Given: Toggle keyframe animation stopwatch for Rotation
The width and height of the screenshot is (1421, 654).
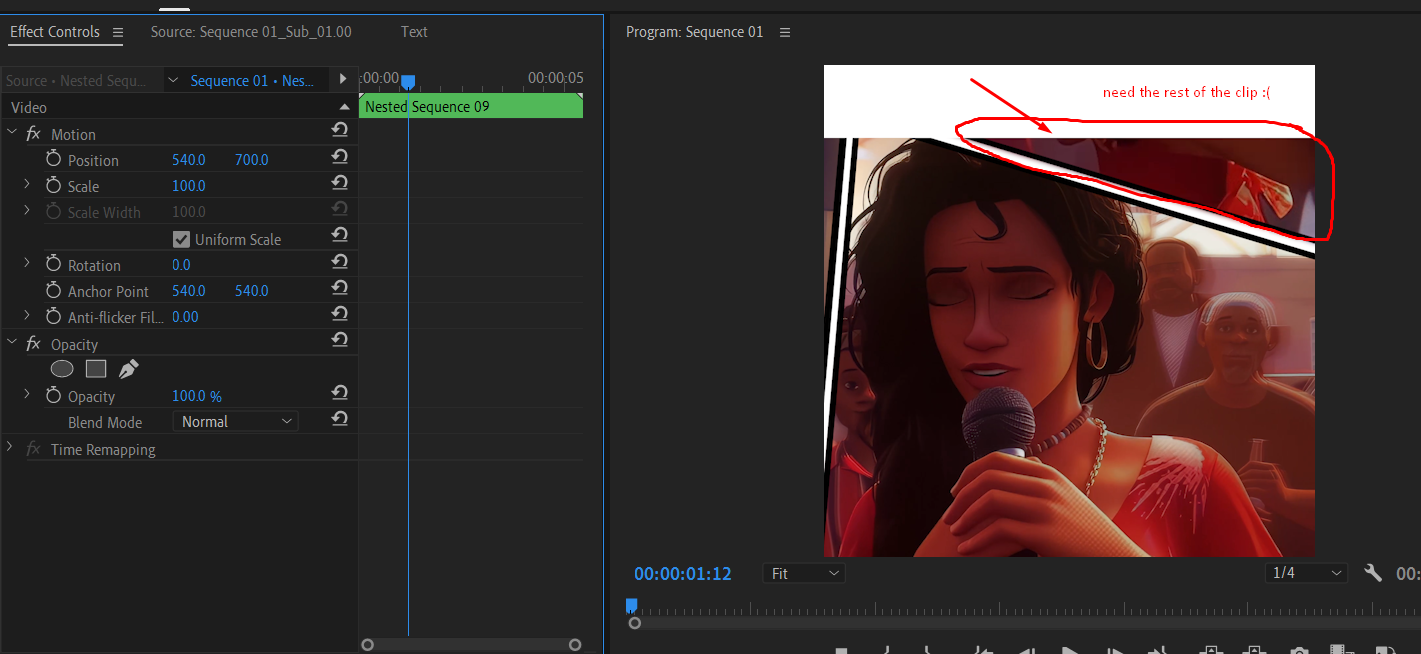Looking at the screenshot, I should pyautogui.click(x=54, y=263).
